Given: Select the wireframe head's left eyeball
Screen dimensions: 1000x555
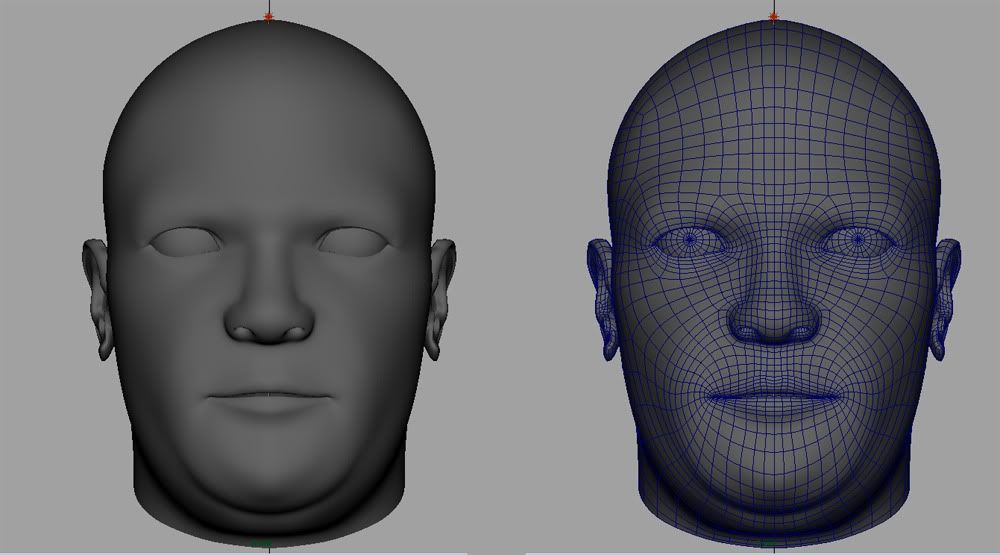Looking at the screenshot, I should pyautogui.click(x=690, y=240).
